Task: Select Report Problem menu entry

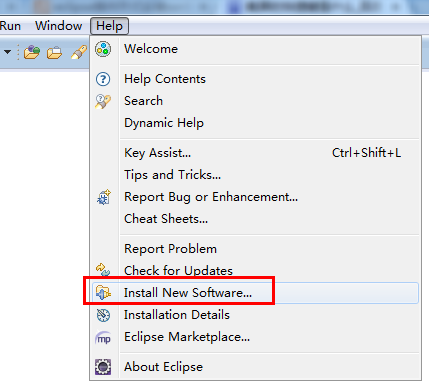Action: 255,249
